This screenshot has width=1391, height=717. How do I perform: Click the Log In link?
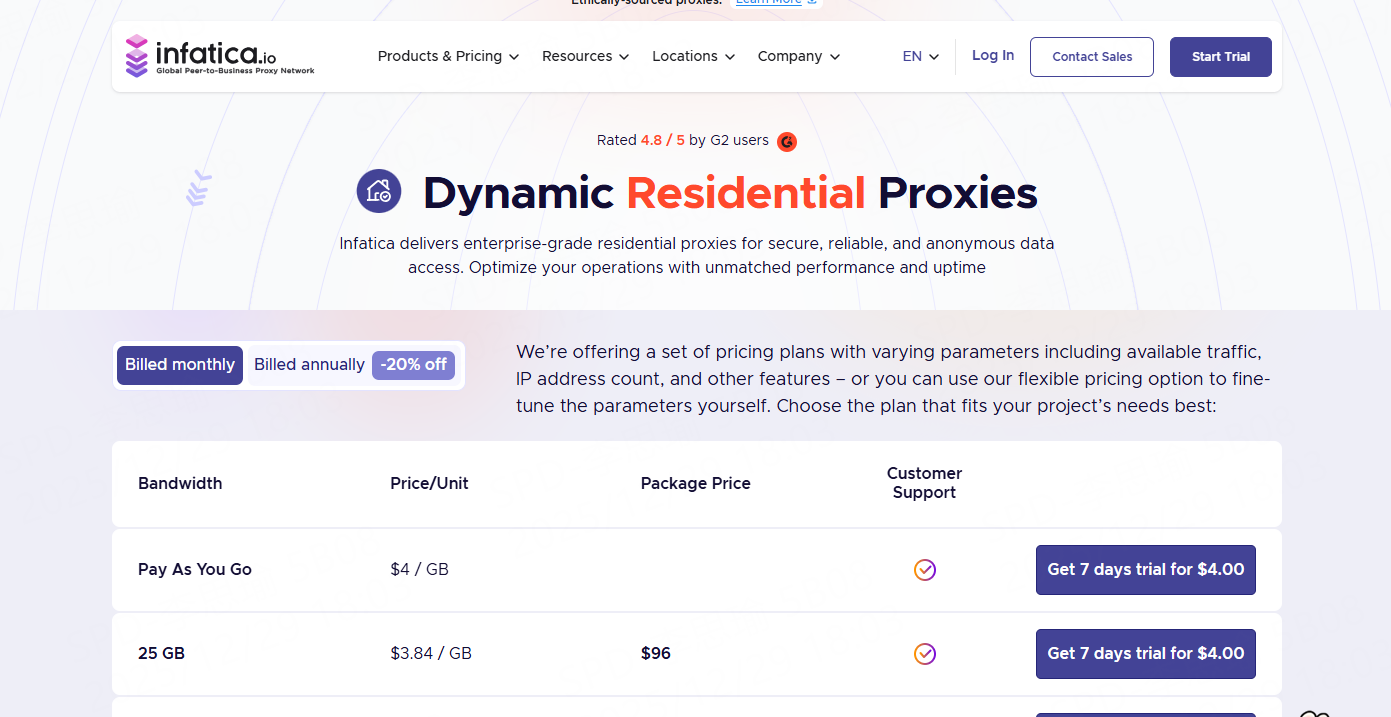tap(993, 56)
